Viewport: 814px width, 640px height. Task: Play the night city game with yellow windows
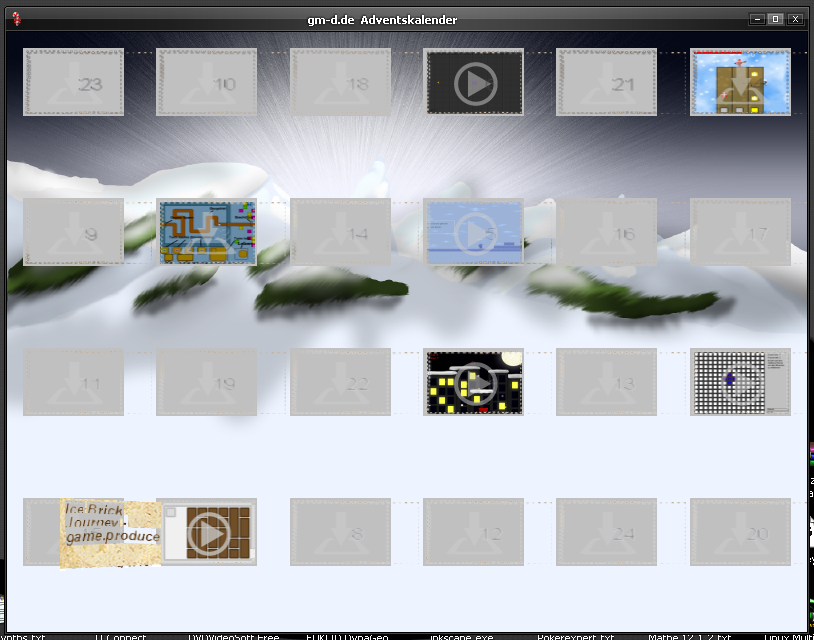click(473, 382)
